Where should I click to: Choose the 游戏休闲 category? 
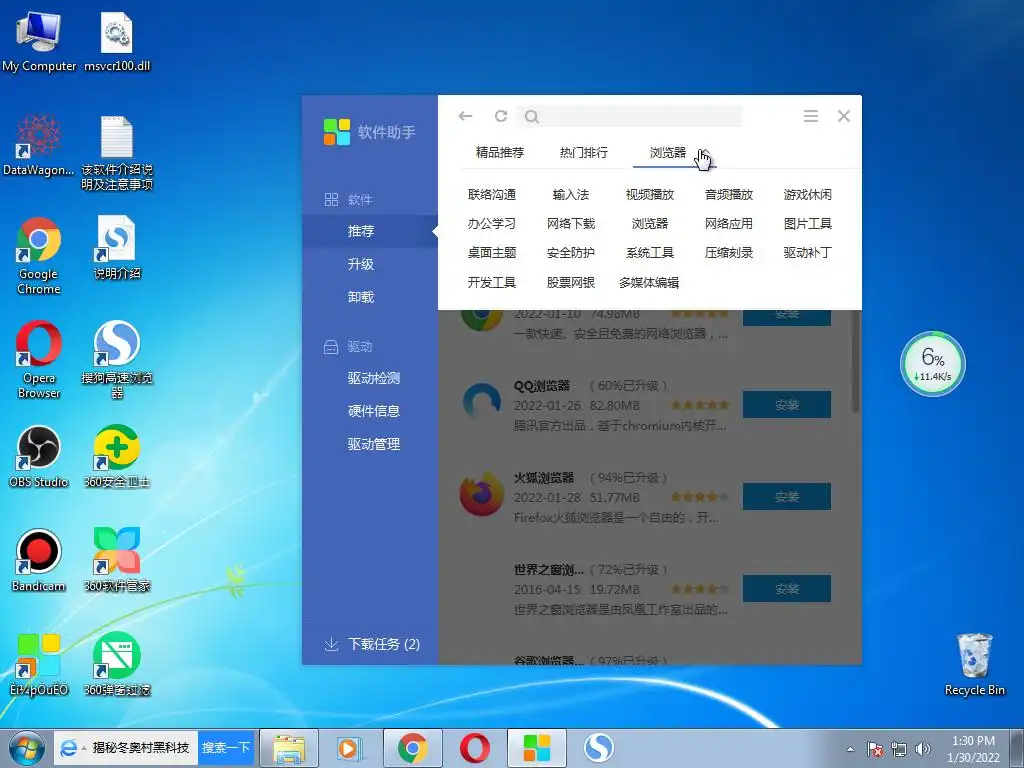(808, 195)
